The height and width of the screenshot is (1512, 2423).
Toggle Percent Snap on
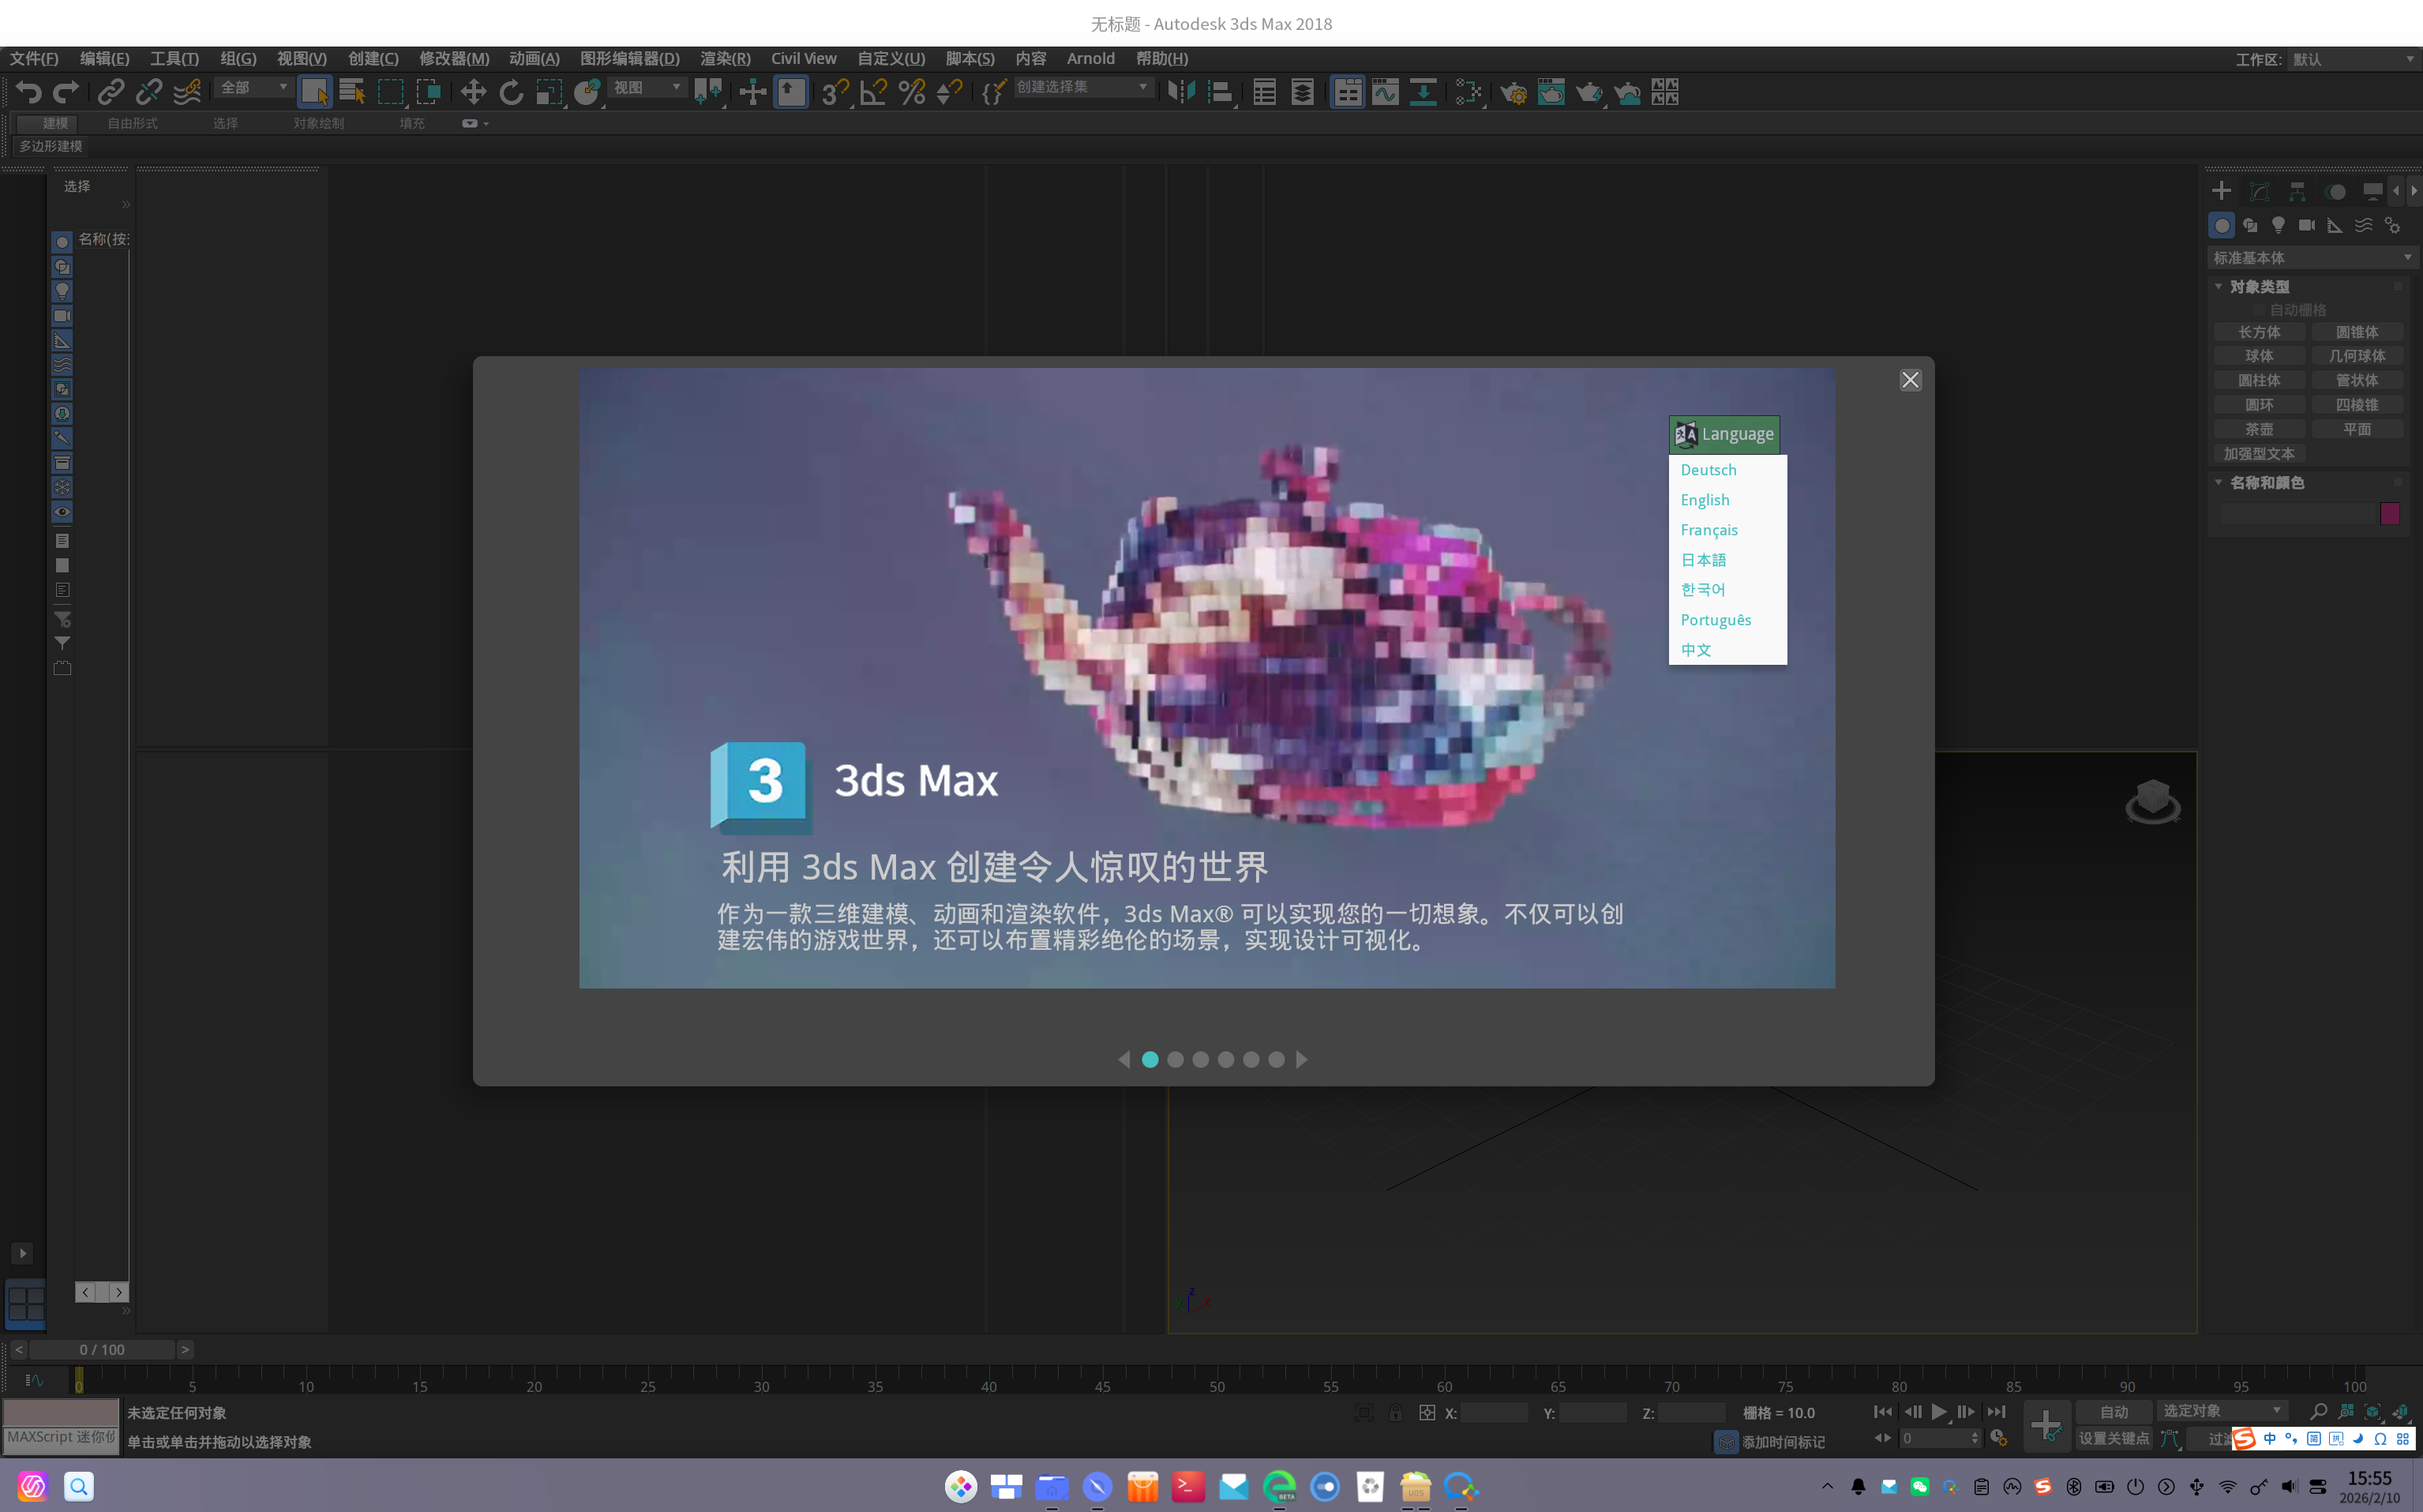[x=911, y=92]
